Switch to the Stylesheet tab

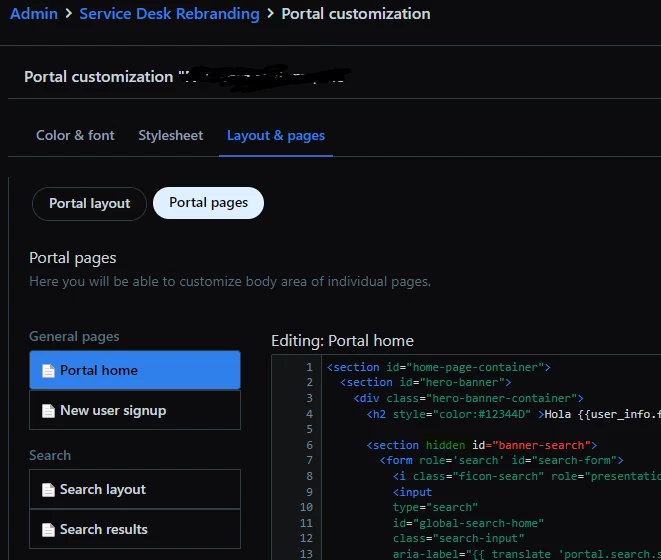170,135
